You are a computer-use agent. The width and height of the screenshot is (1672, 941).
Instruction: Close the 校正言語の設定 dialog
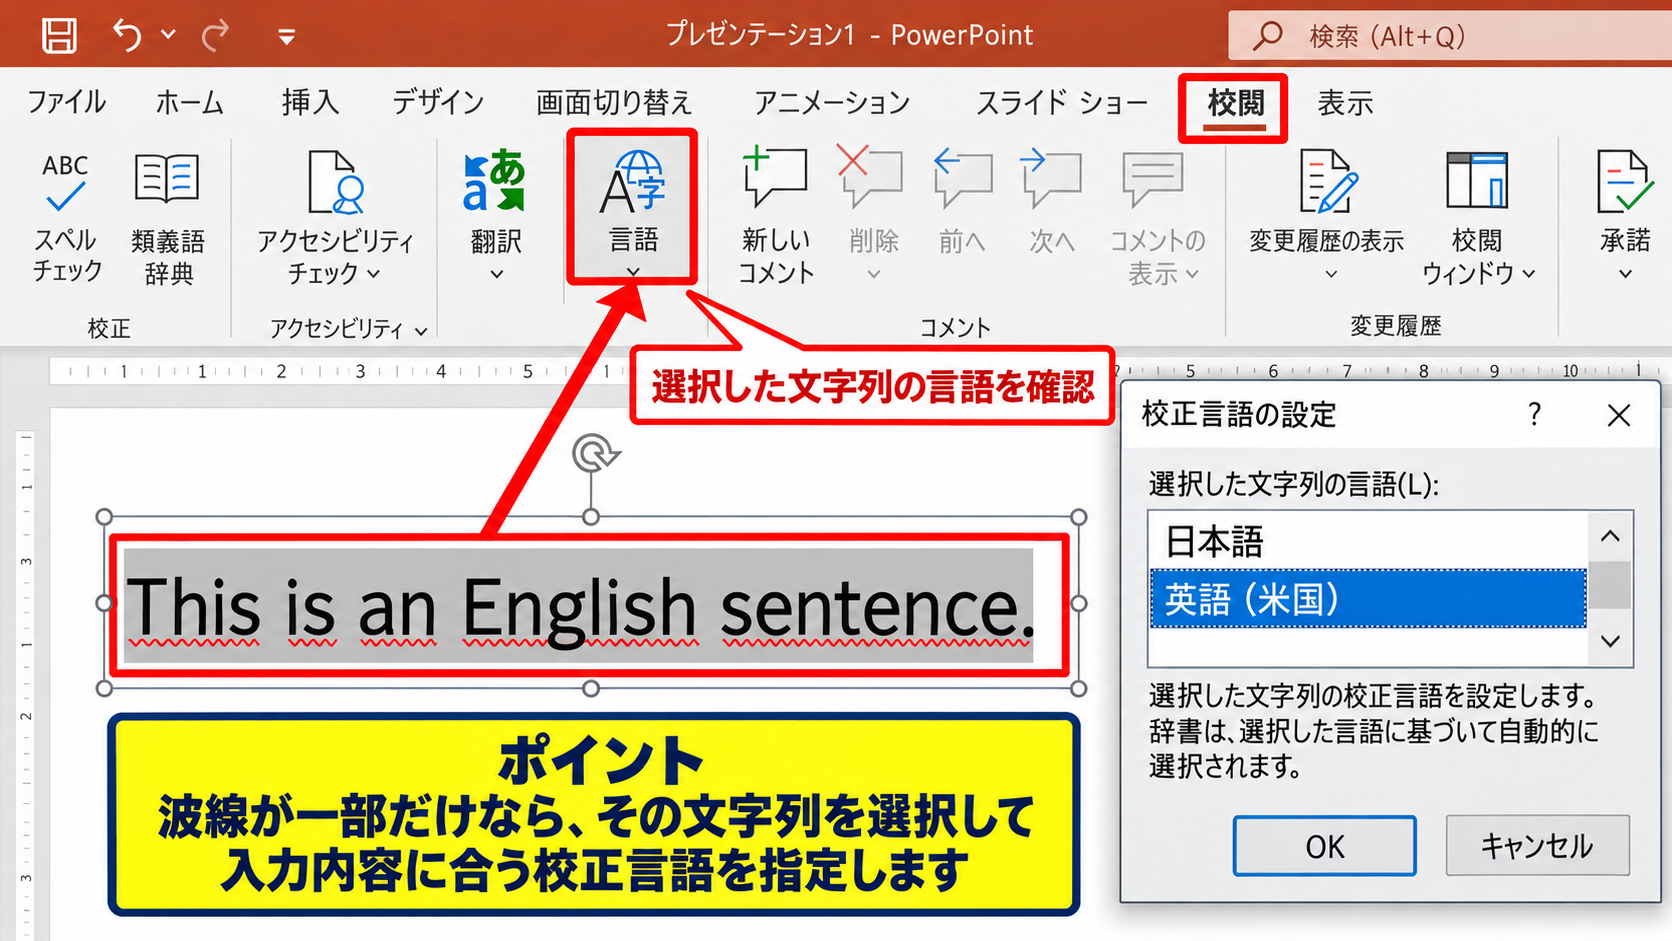tap(1618, 415)
